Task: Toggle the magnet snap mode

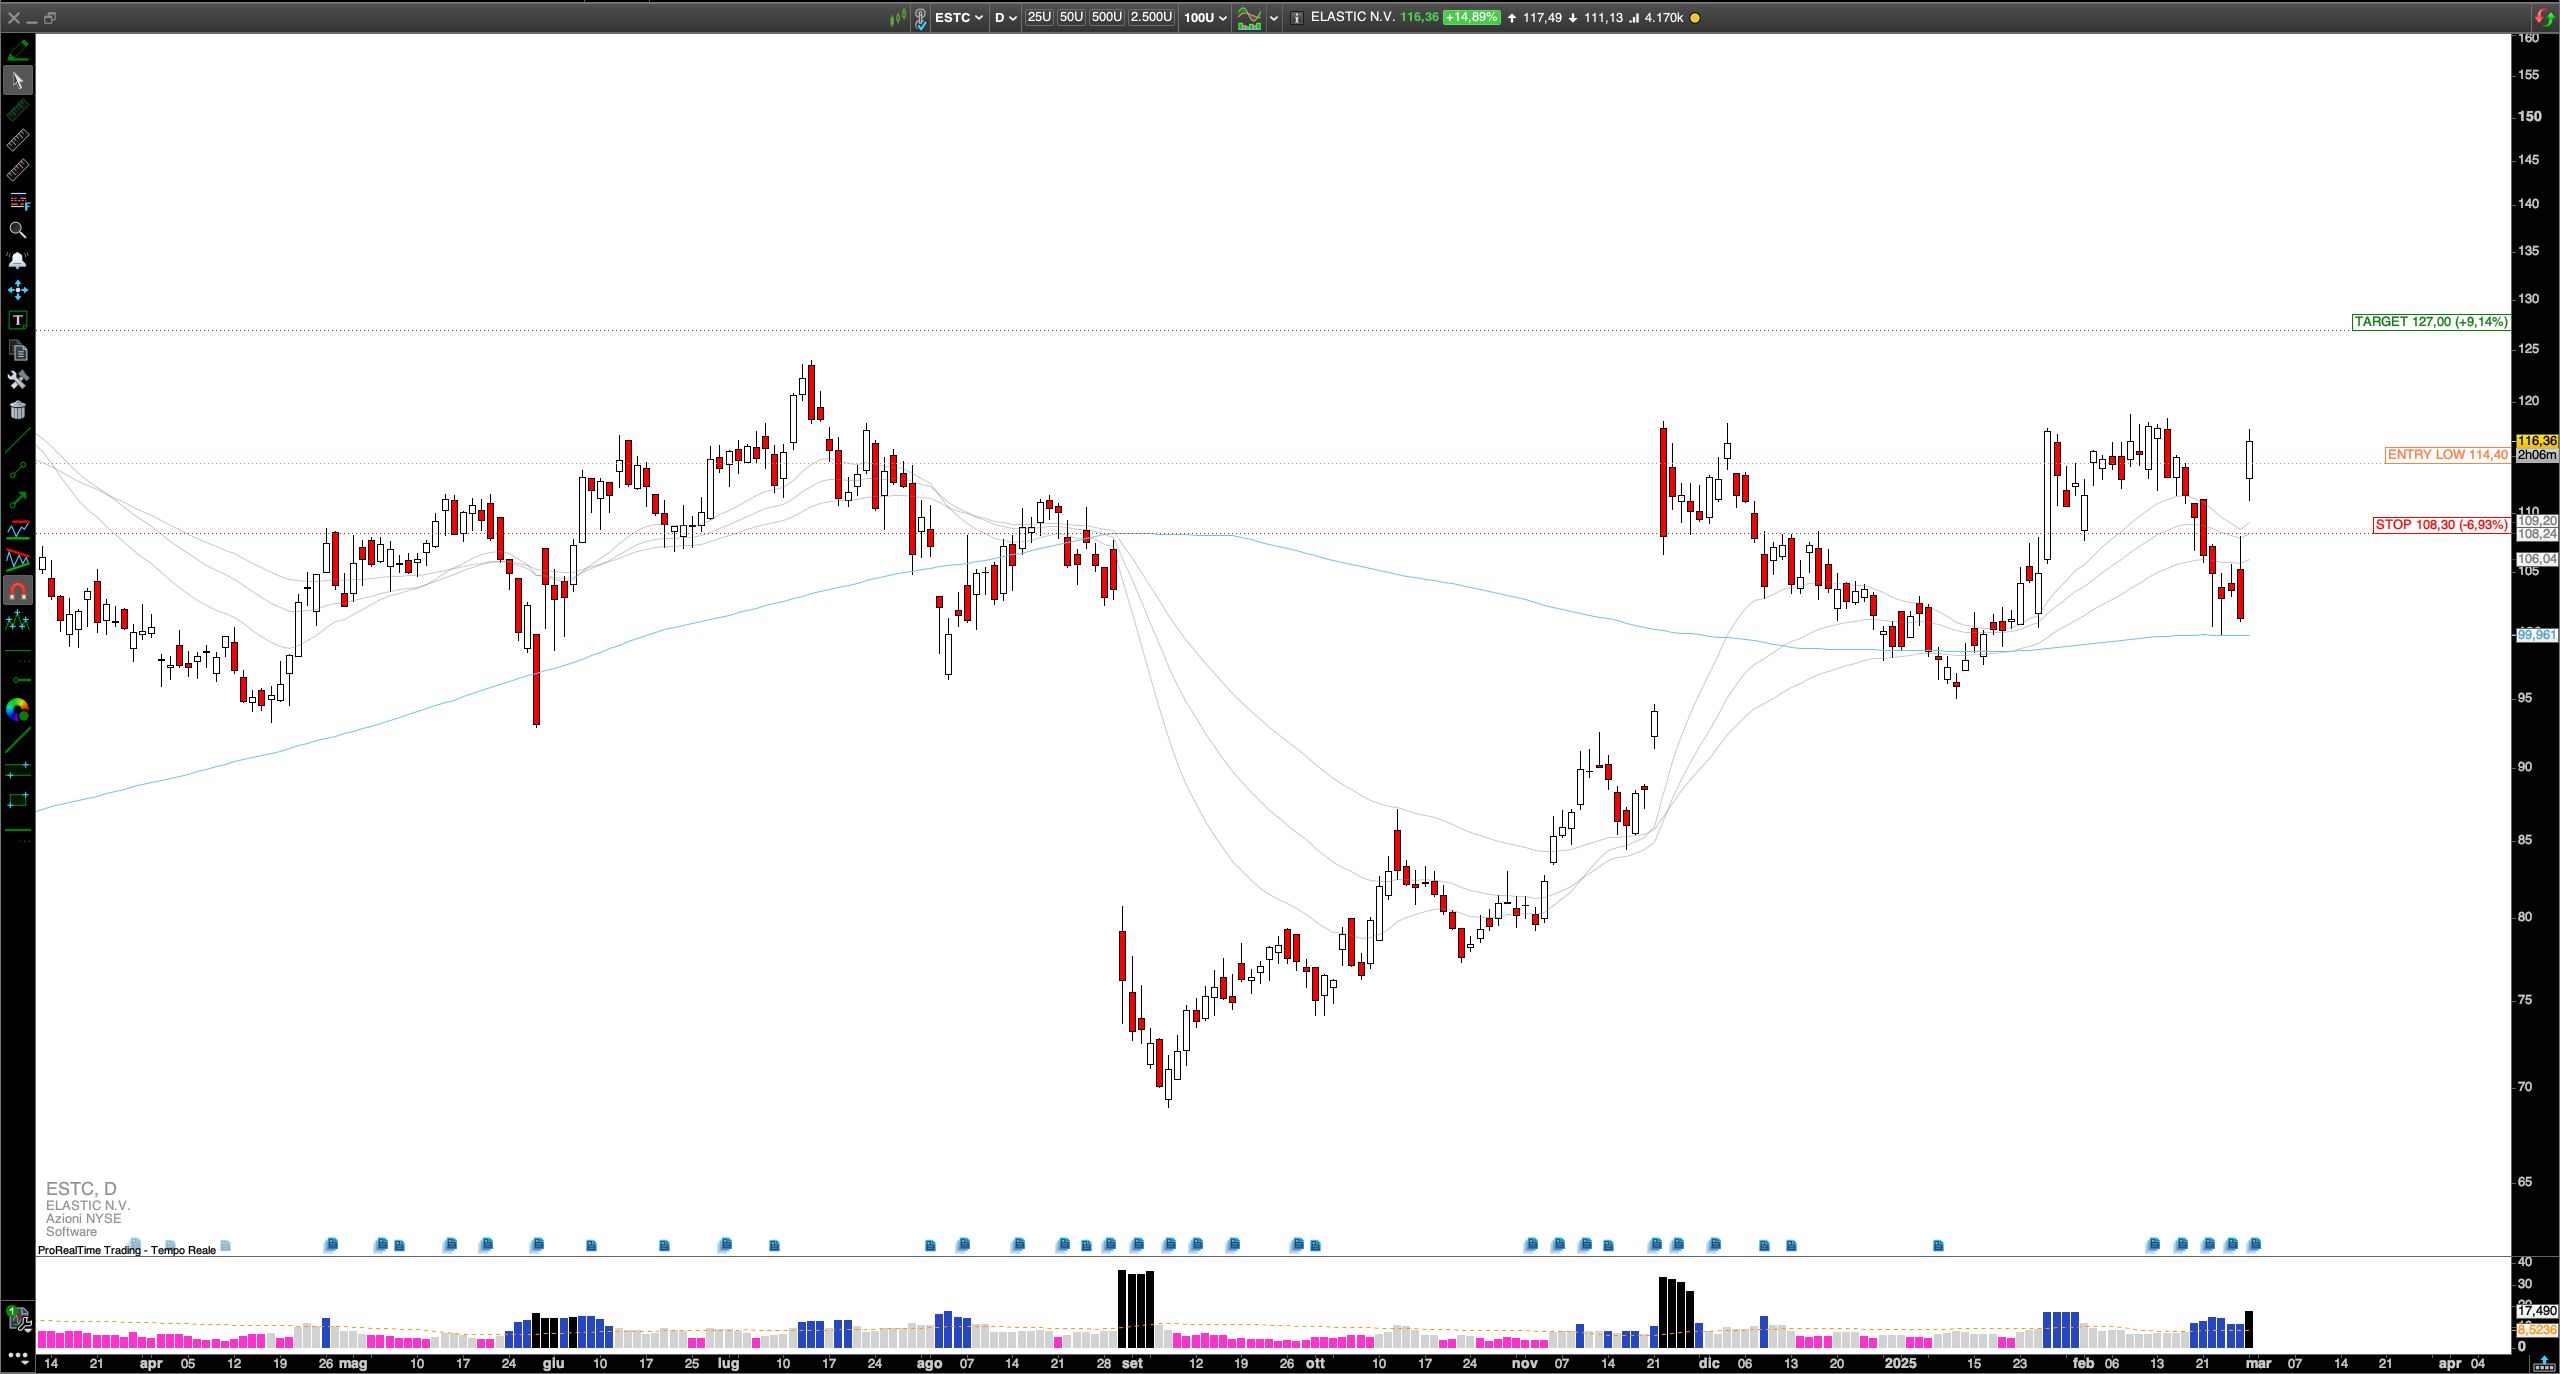Action: pyautogui.click(x=17, y=591)
